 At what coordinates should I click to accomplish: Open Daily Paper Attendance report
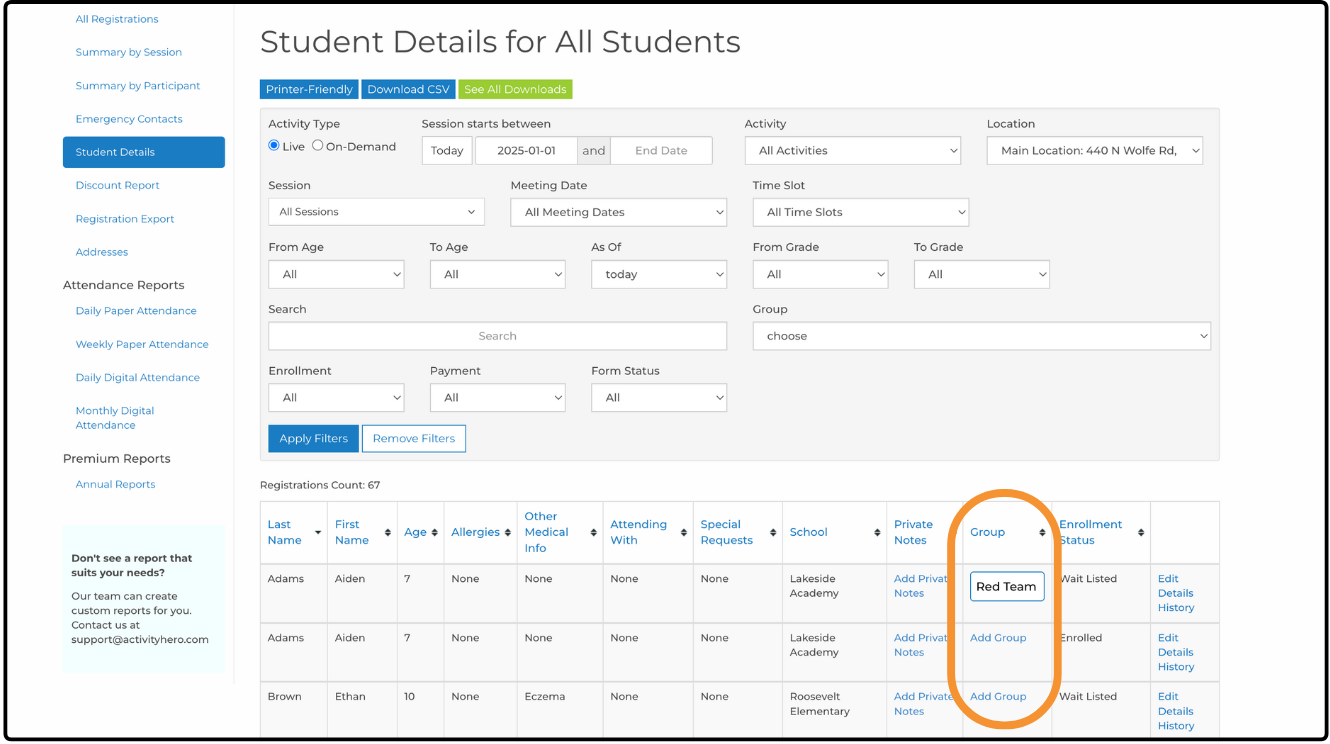pos(136,311)
